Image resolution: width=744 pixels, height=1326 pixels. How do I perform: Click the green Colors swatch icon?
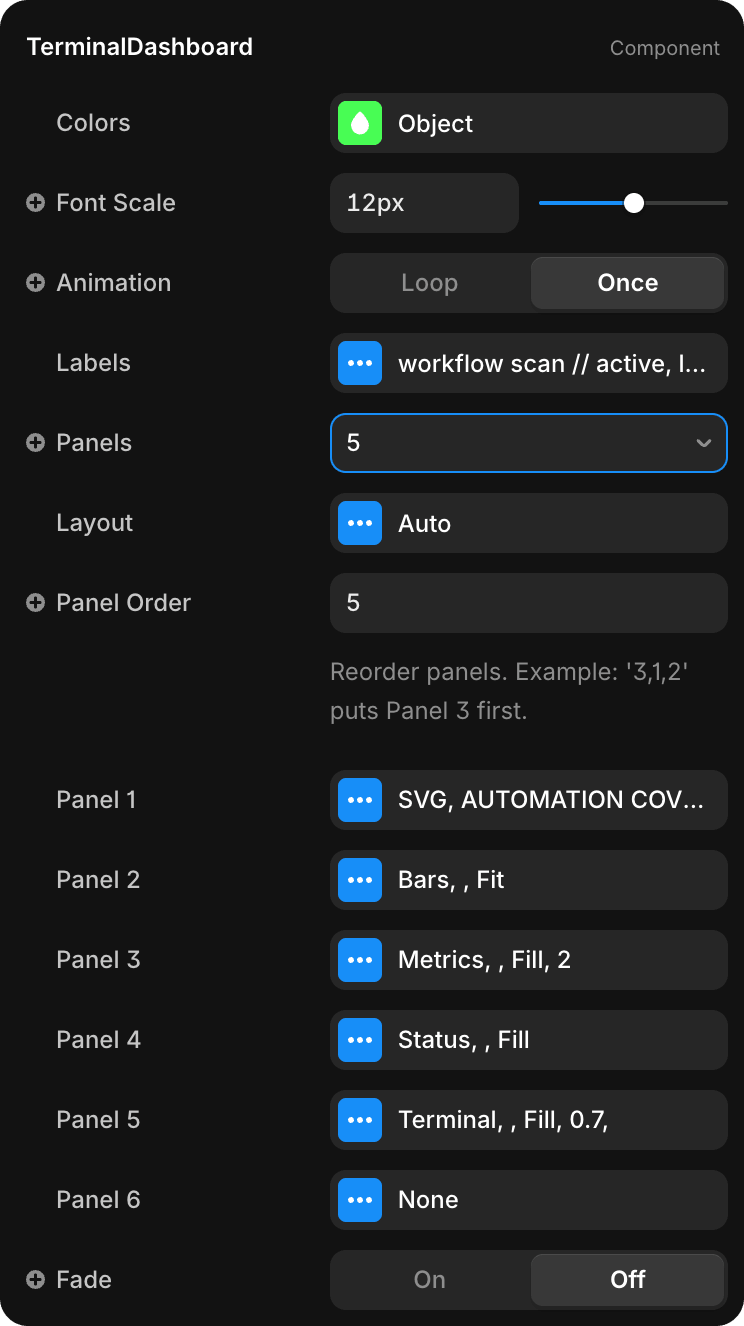click(360, 123)
